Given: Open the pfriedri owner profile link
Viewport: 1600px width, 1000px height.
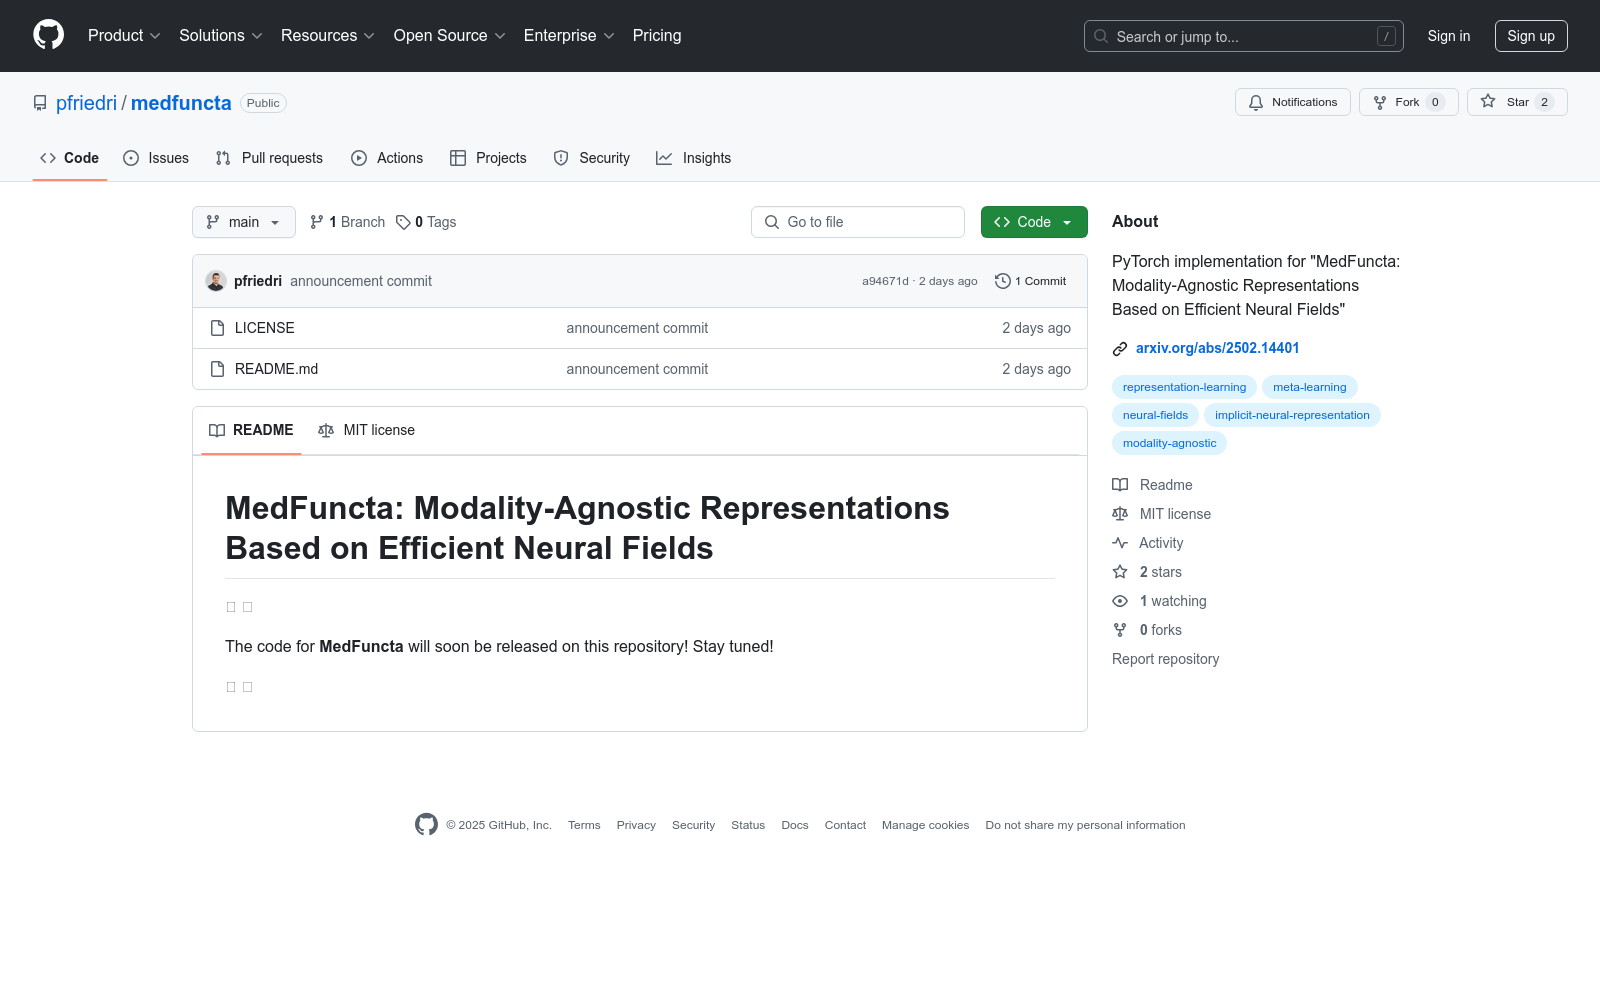Looking at the screenshot, I should [86, 103].
